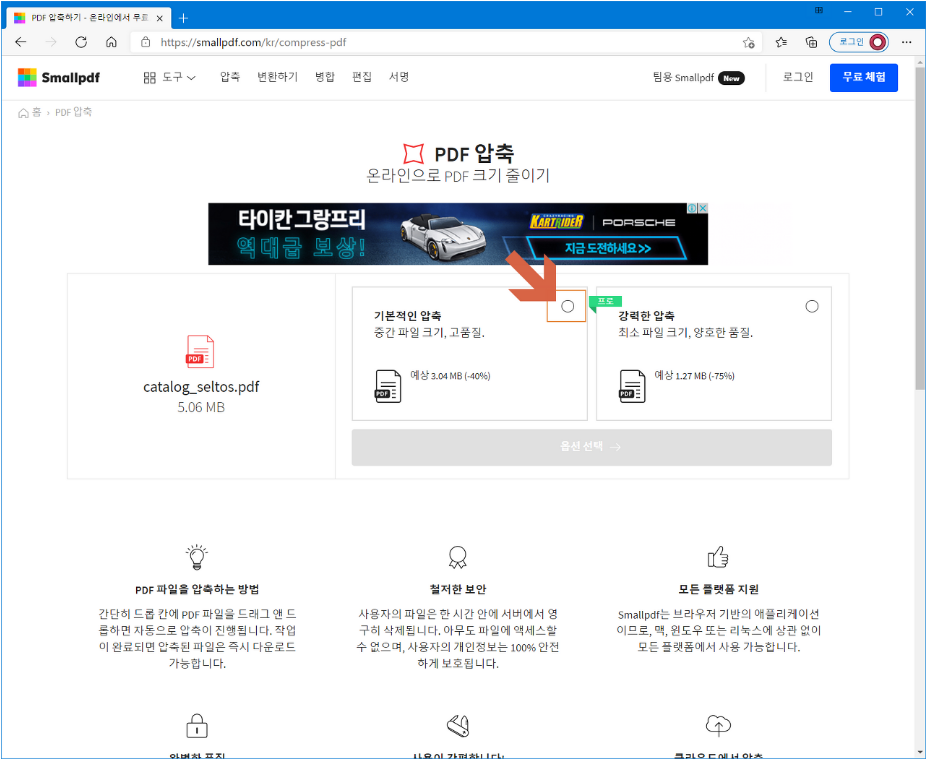Click the PDF document icon near 1.27 MB
This screenshot has height=759, width=926.
click(632, 386)
